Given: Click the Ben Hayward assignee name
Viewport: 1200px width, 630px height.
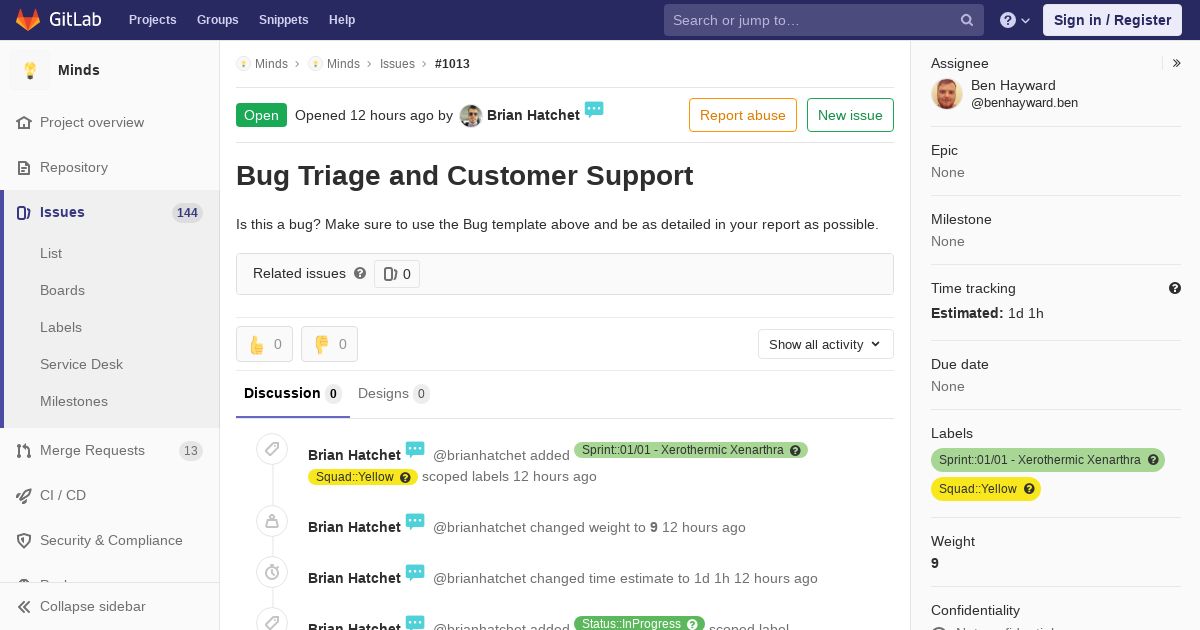Looking at the screenshot, I should coord(1013,85).
